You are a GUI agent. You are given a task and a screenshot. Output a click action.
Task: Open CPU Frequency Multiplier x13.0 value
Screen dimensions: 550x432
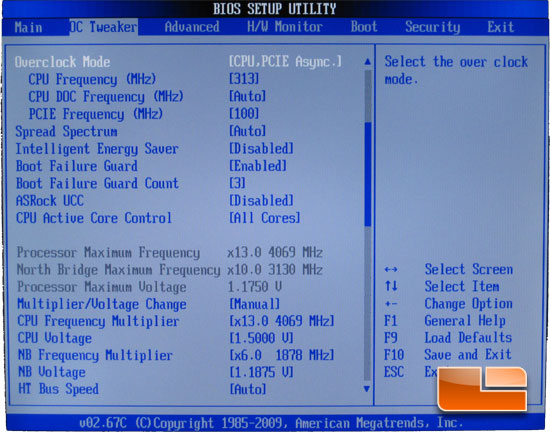point(282,321)
